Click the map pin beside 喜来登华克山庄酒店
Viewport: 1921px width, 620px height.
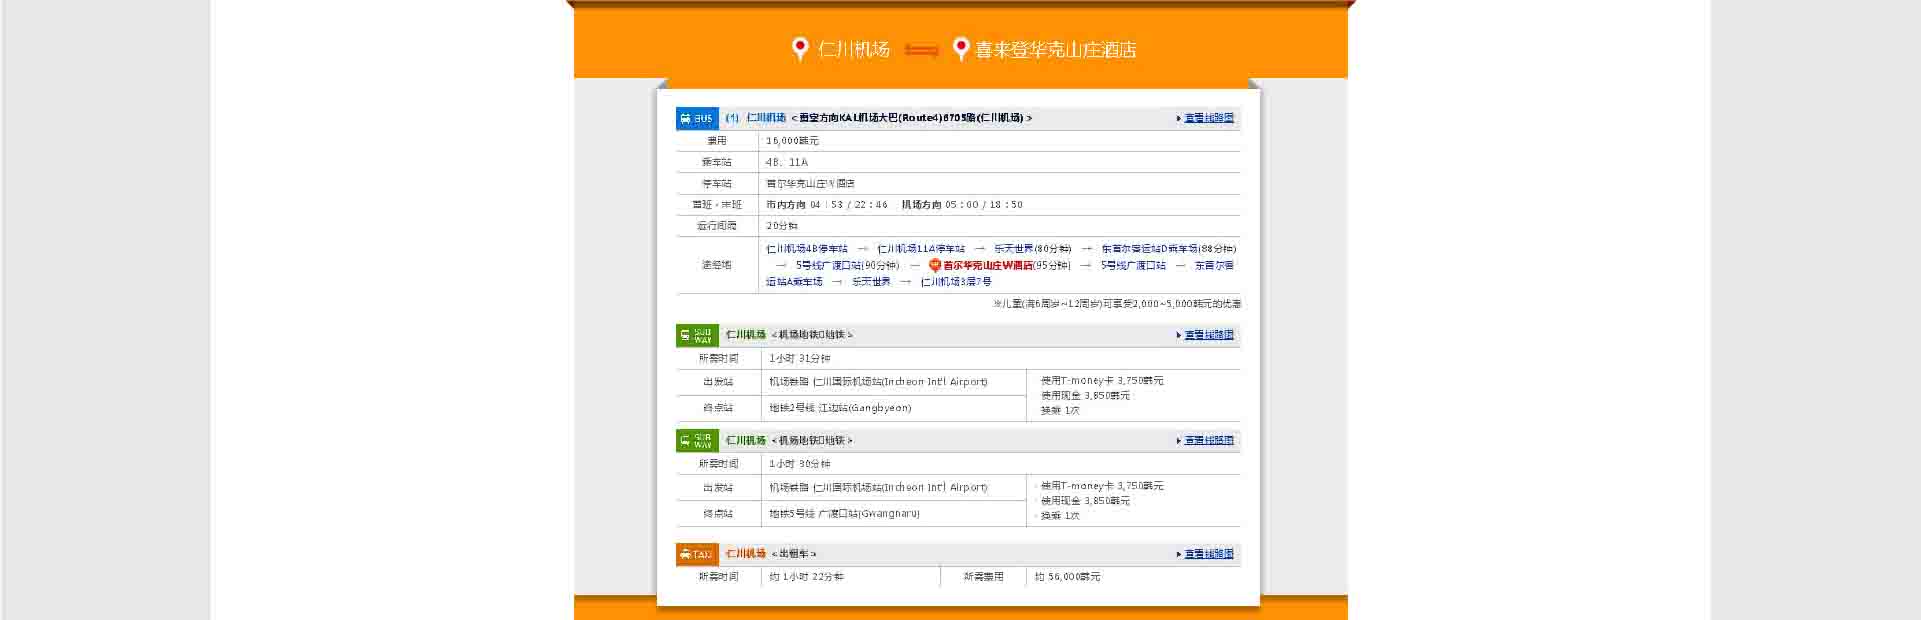tap(960, 49)
